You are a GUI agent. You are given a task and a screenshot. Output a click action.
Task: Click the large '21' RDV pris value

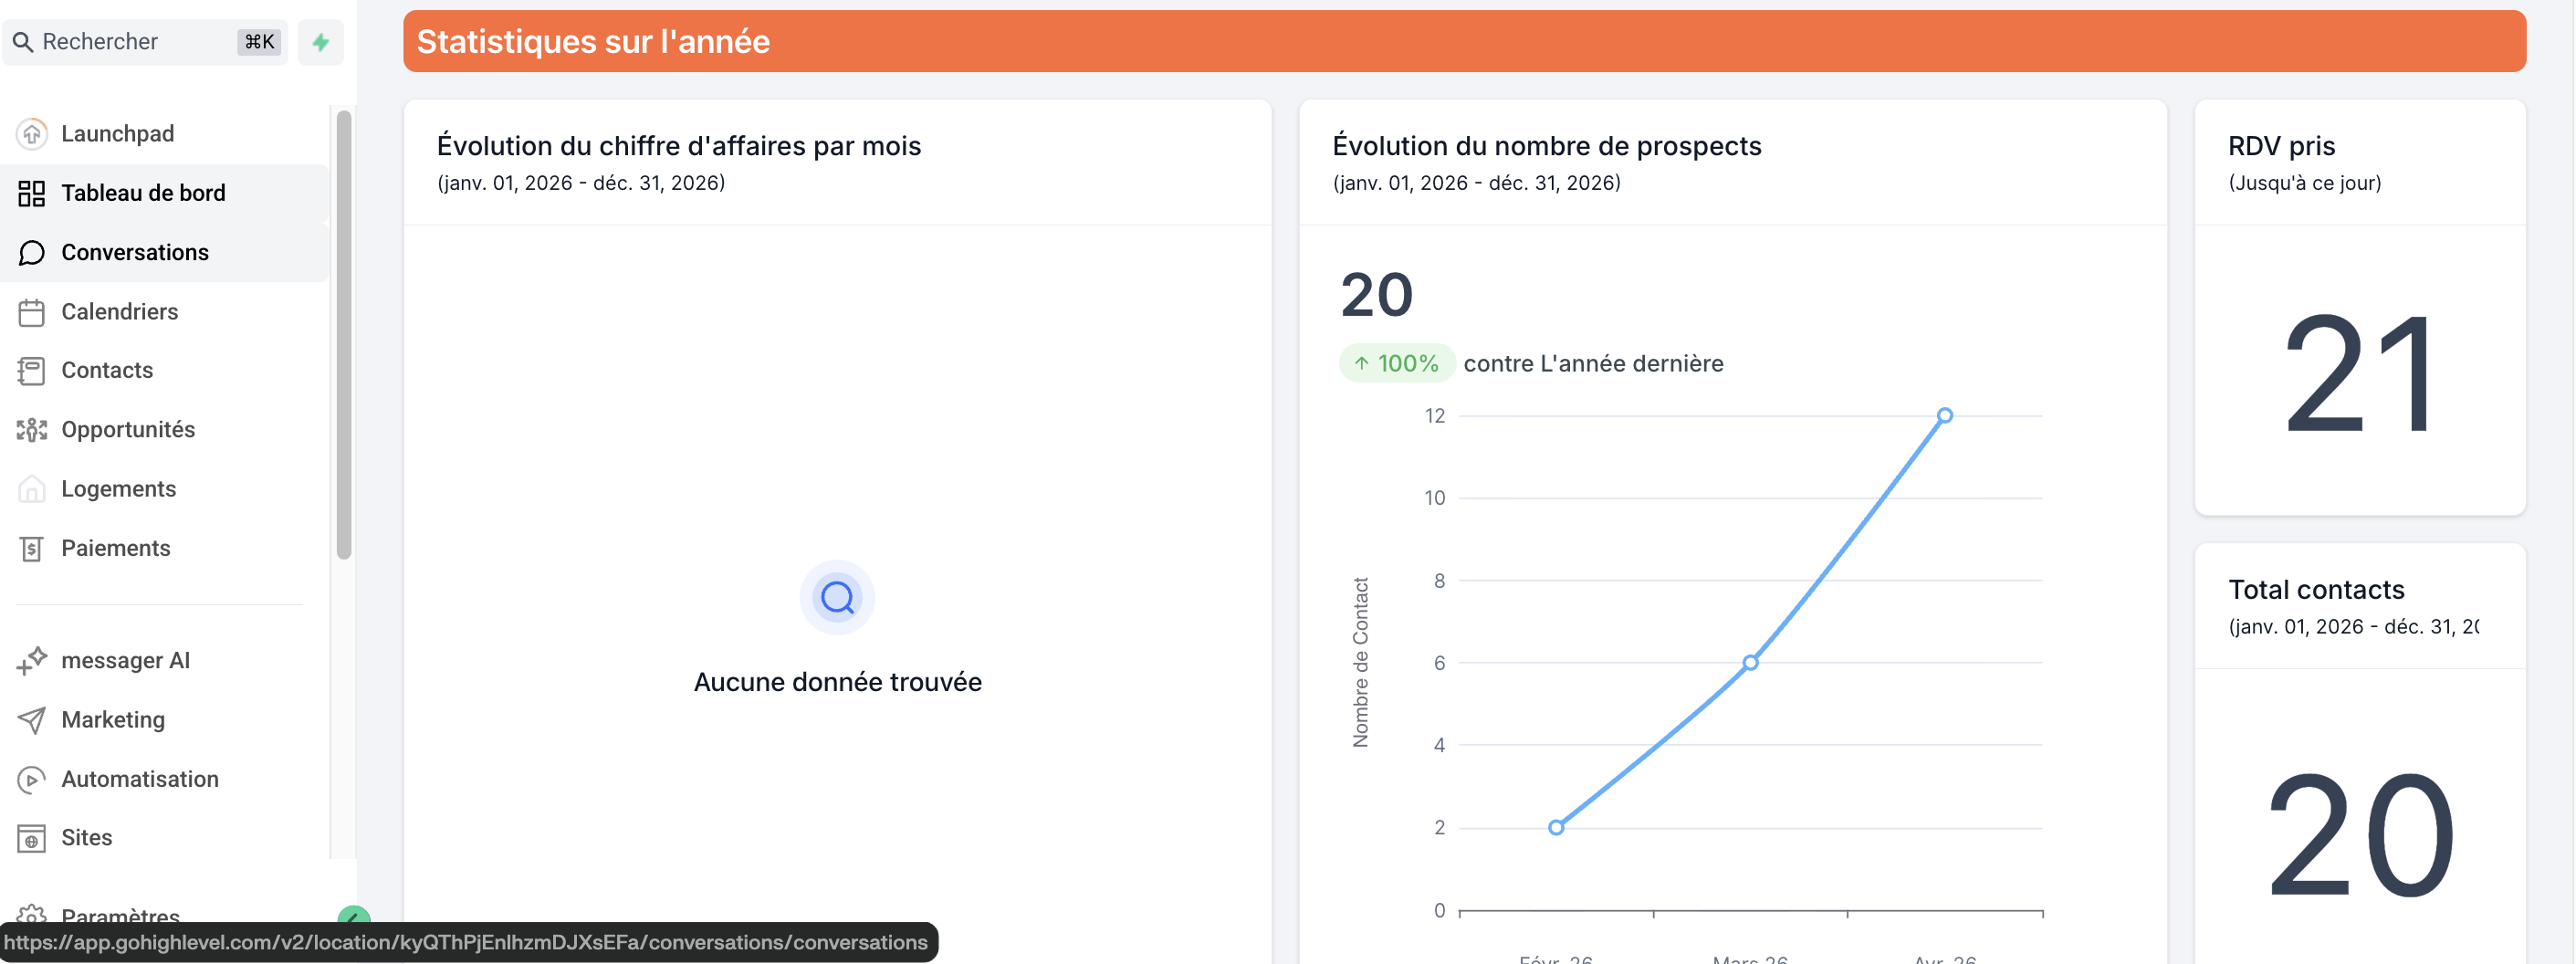coord(2360,373)
